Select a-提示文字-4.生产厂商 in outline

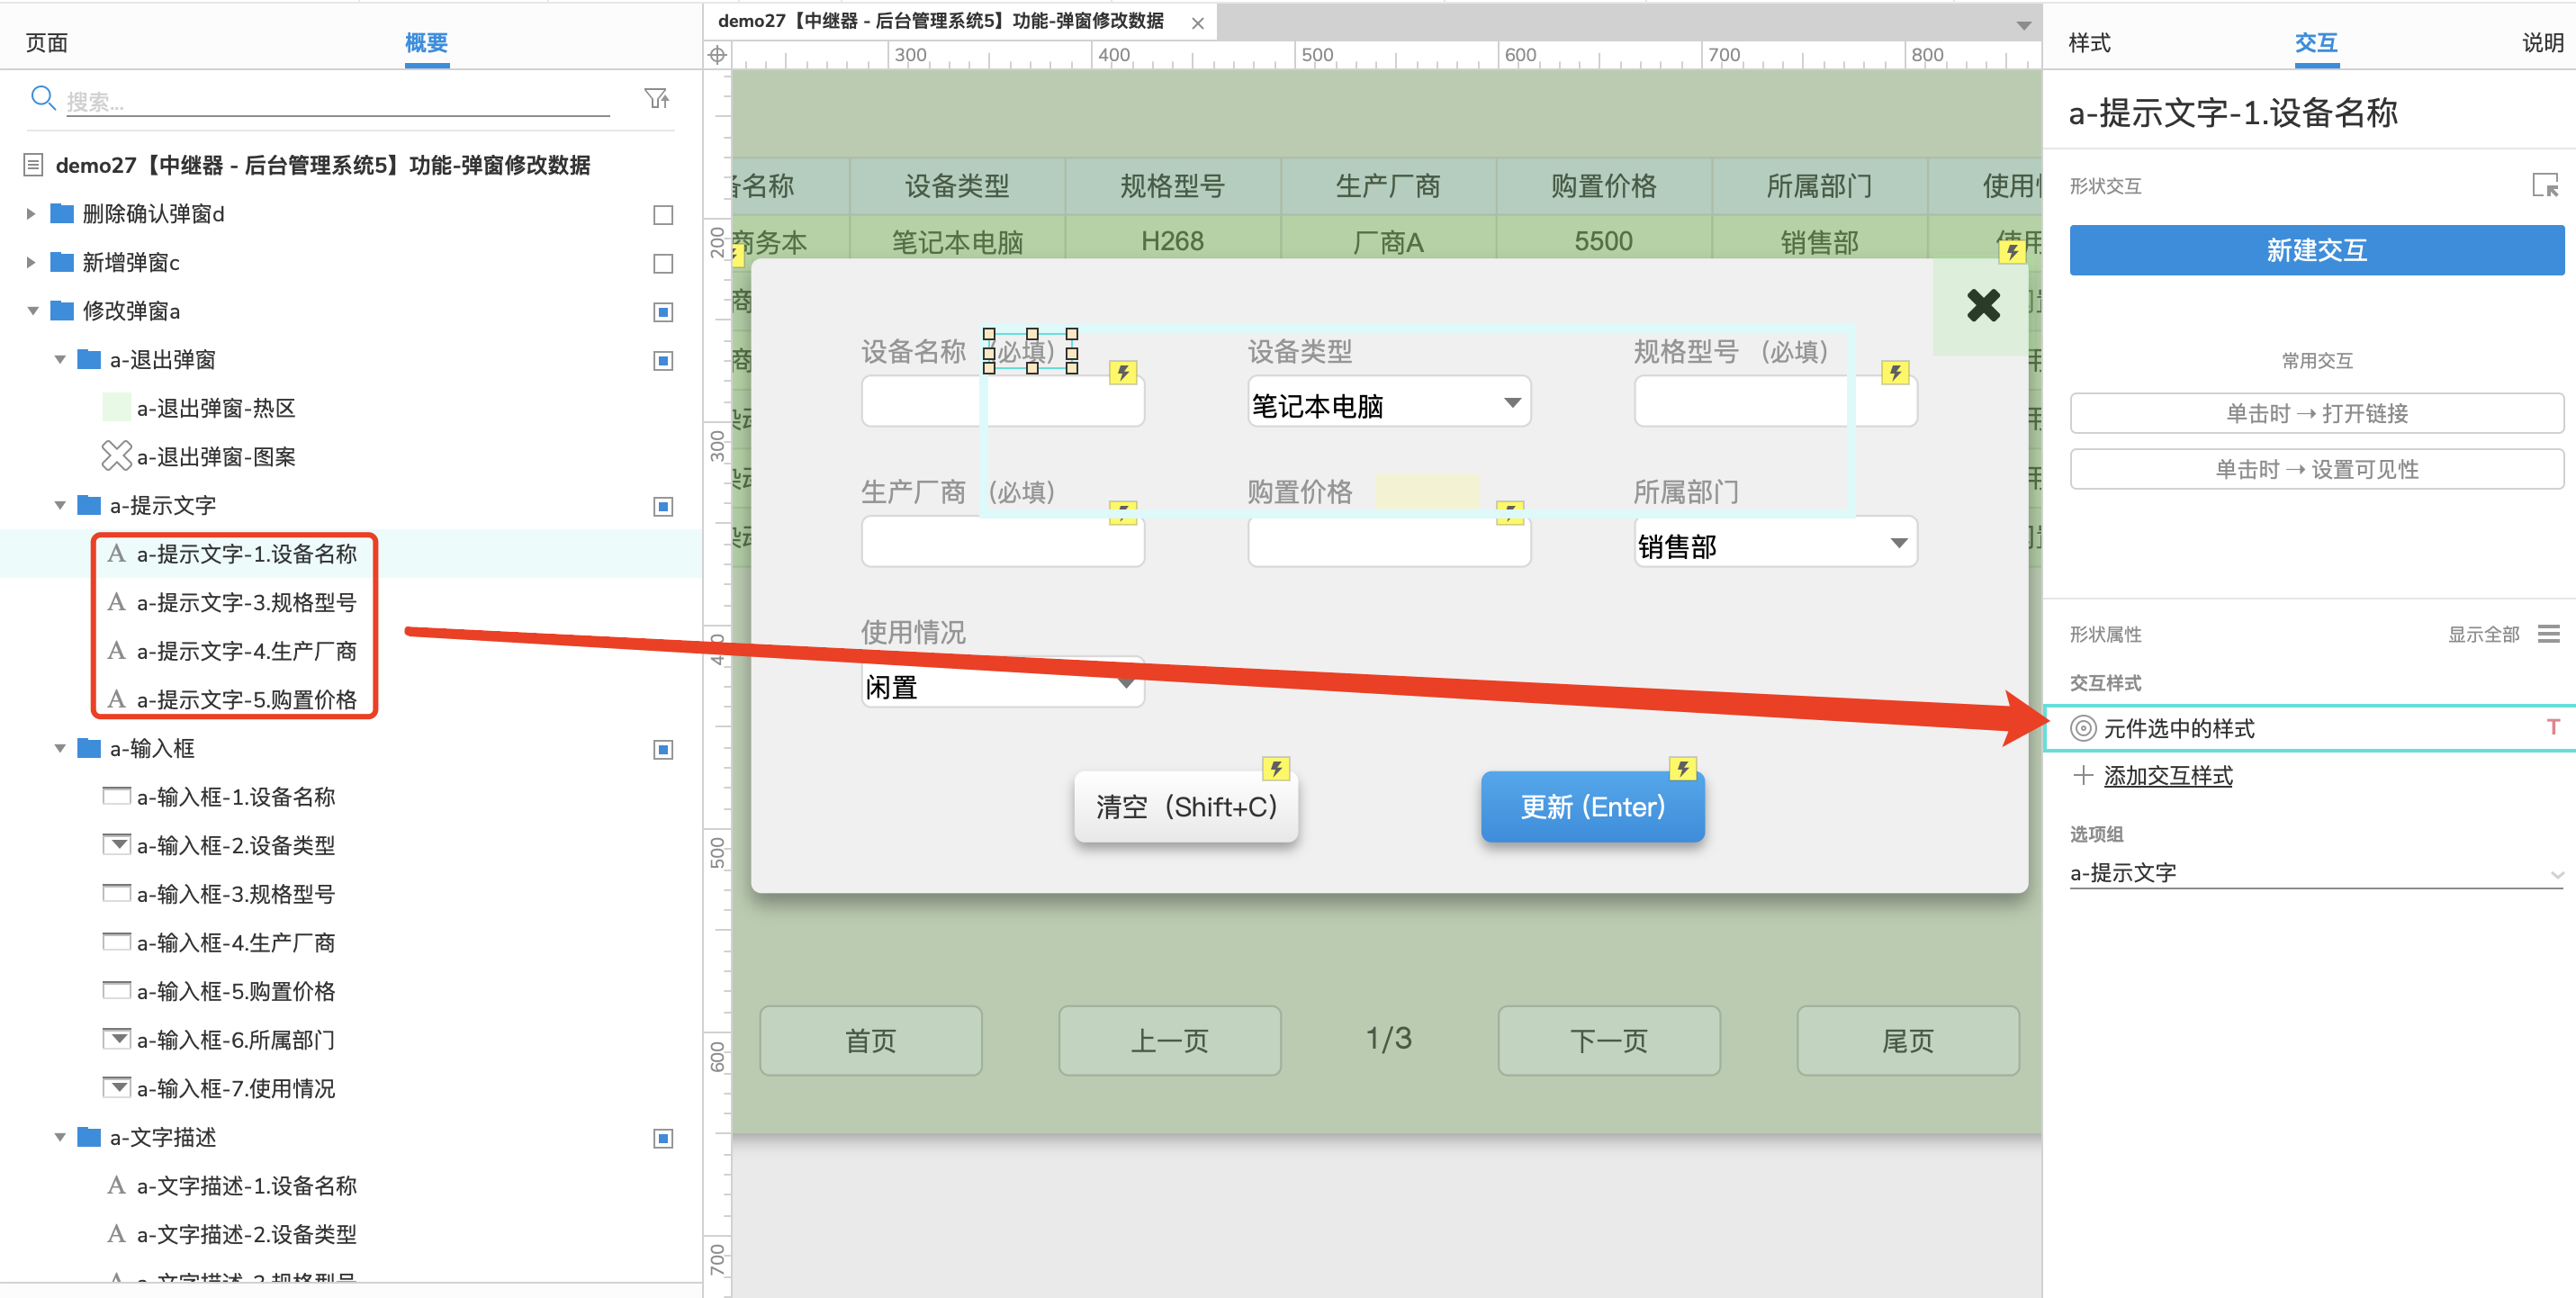(246, 651)
